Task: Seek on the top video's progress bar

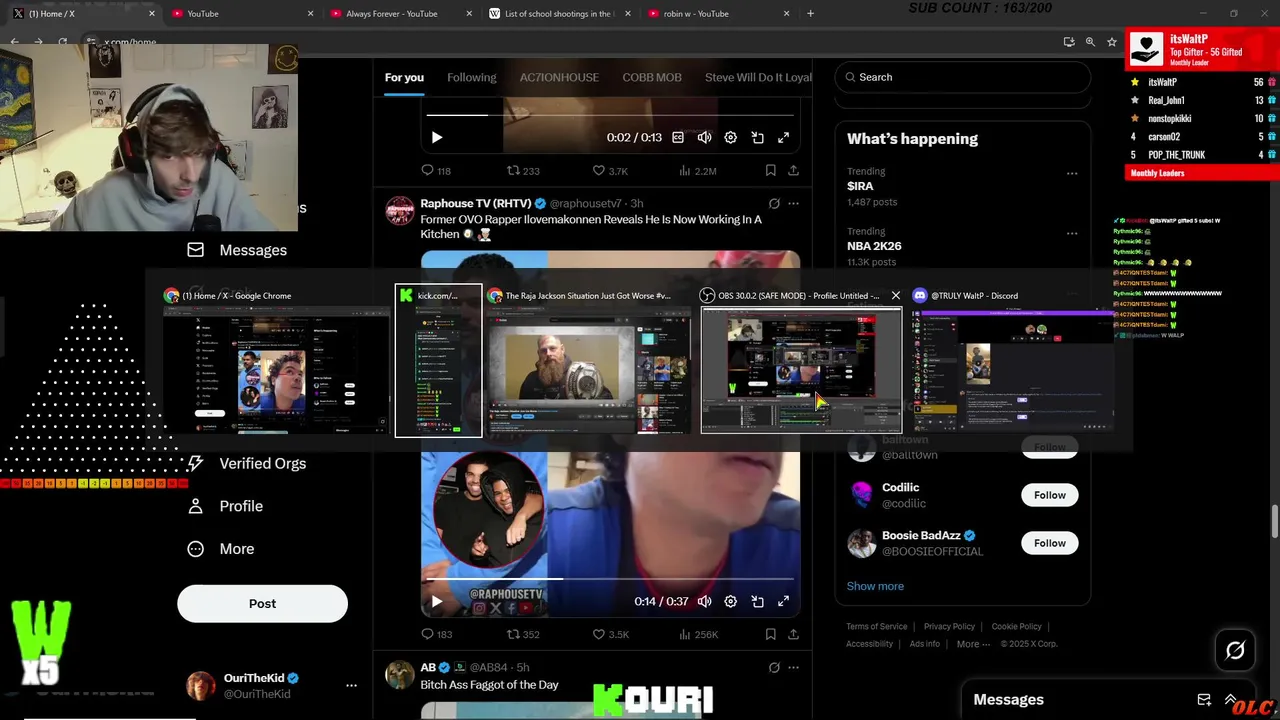Action: tap(610, 115)
